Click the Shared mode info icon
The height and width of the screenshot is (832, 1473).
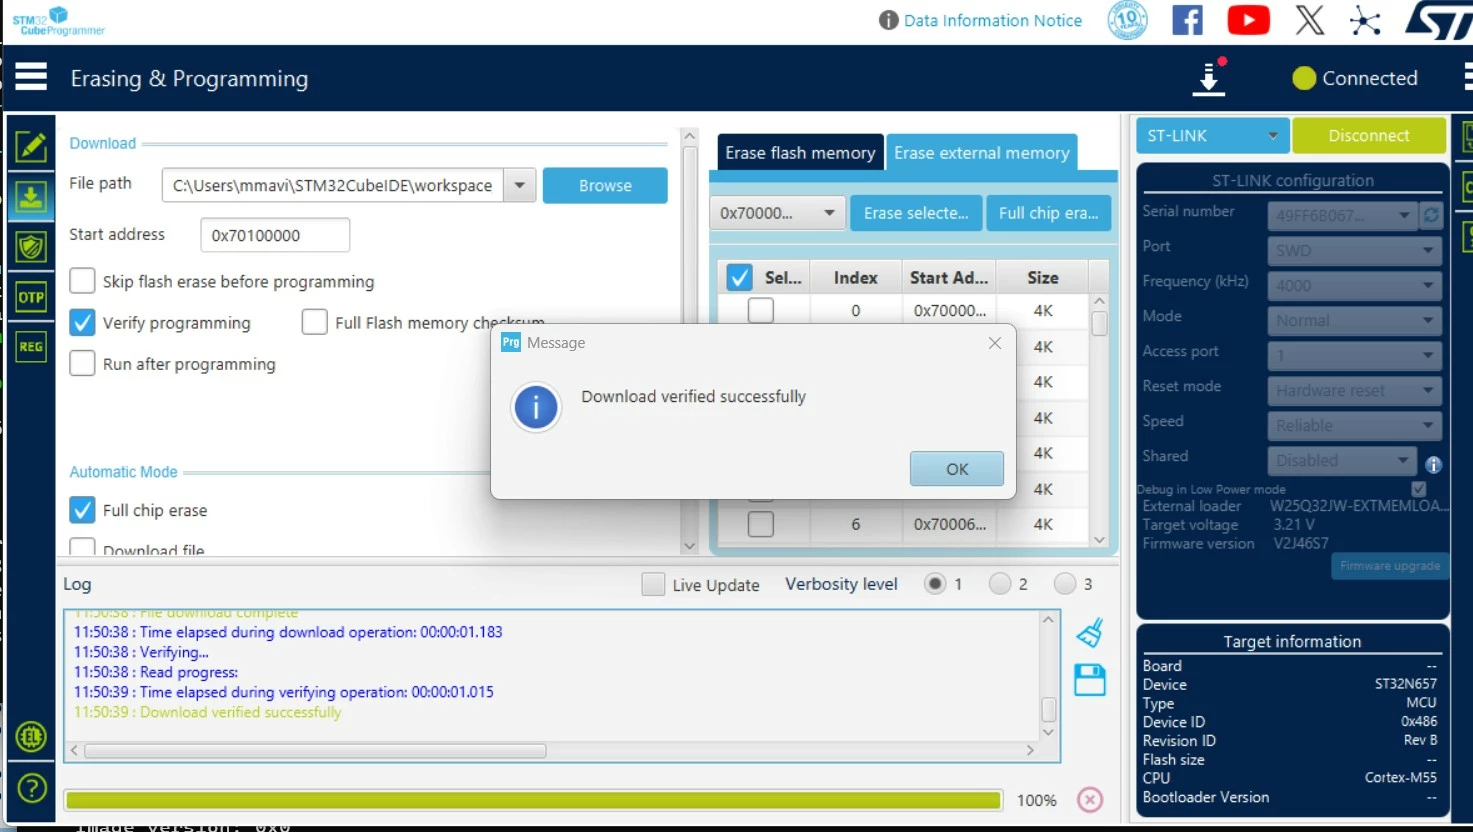(x=1433, y=464)
